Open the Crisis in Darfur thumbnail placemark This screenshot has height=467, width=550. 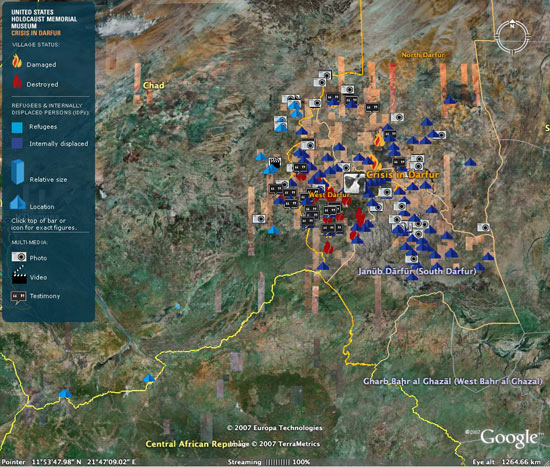pos(354,183)
